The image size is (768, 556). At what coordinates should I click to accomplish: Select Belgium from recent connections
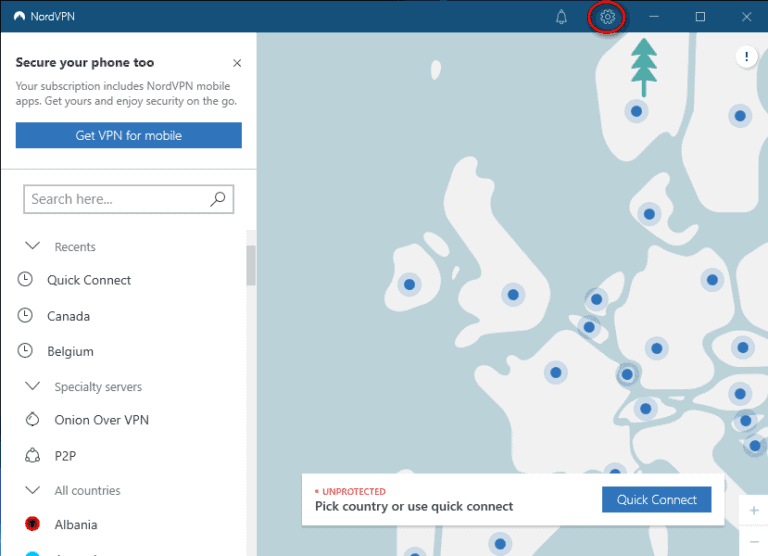pyautogui.click(x=70, y=352)
